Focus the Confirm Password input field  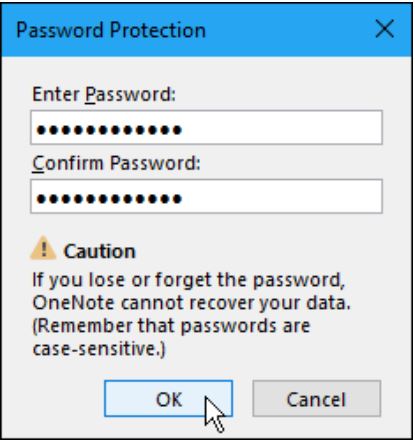point(206,196)
